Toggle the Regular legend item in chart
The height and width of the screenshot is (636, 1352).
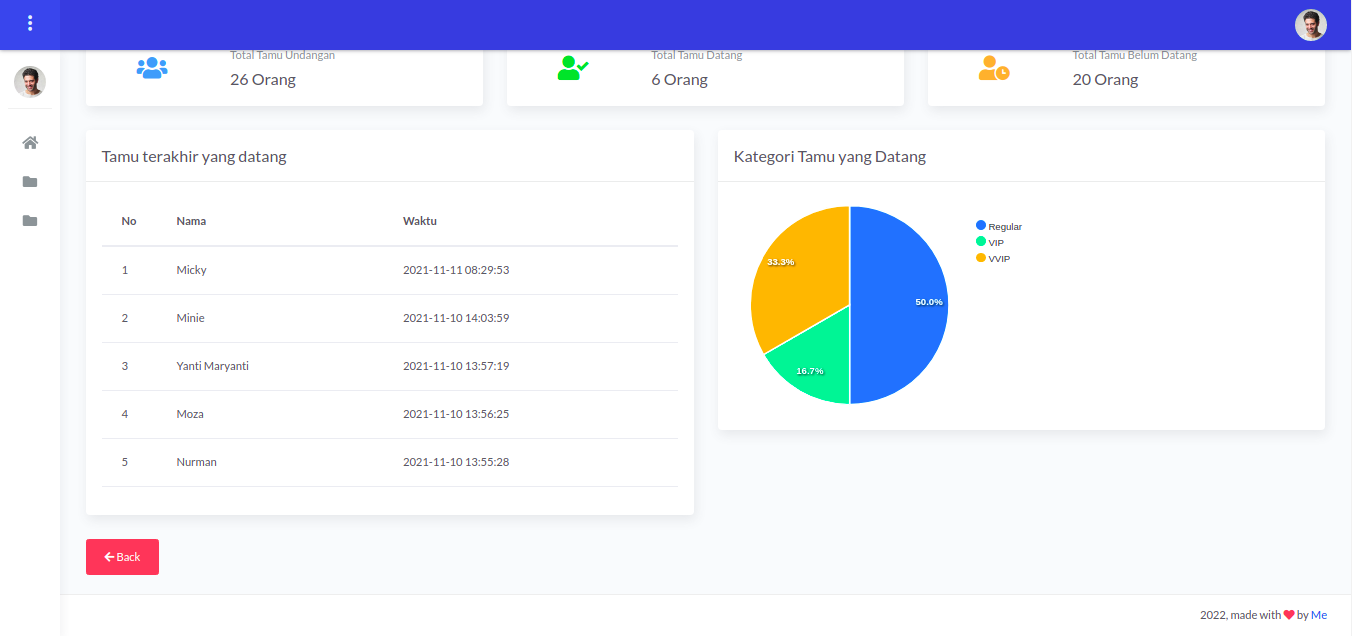(999, 226)
